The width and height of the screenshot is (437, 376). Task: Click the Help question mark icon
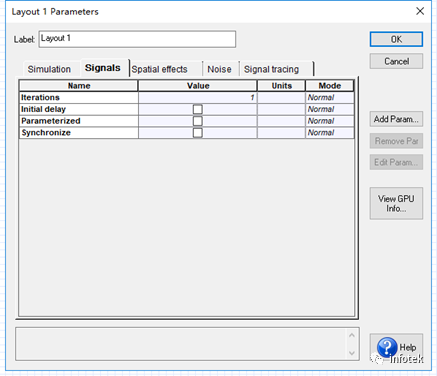click(387, 347)
